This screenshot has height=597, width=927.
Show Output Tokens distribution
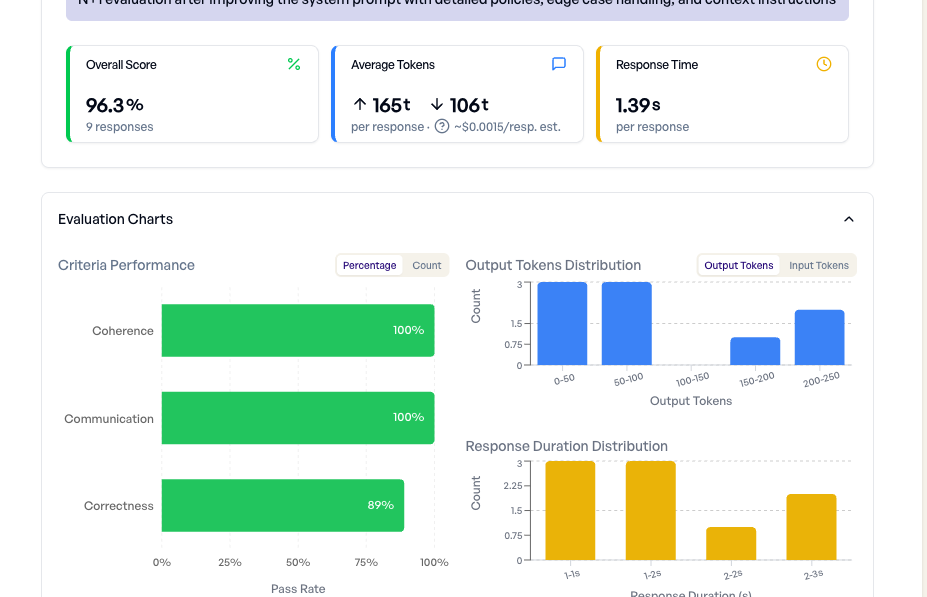738,265
